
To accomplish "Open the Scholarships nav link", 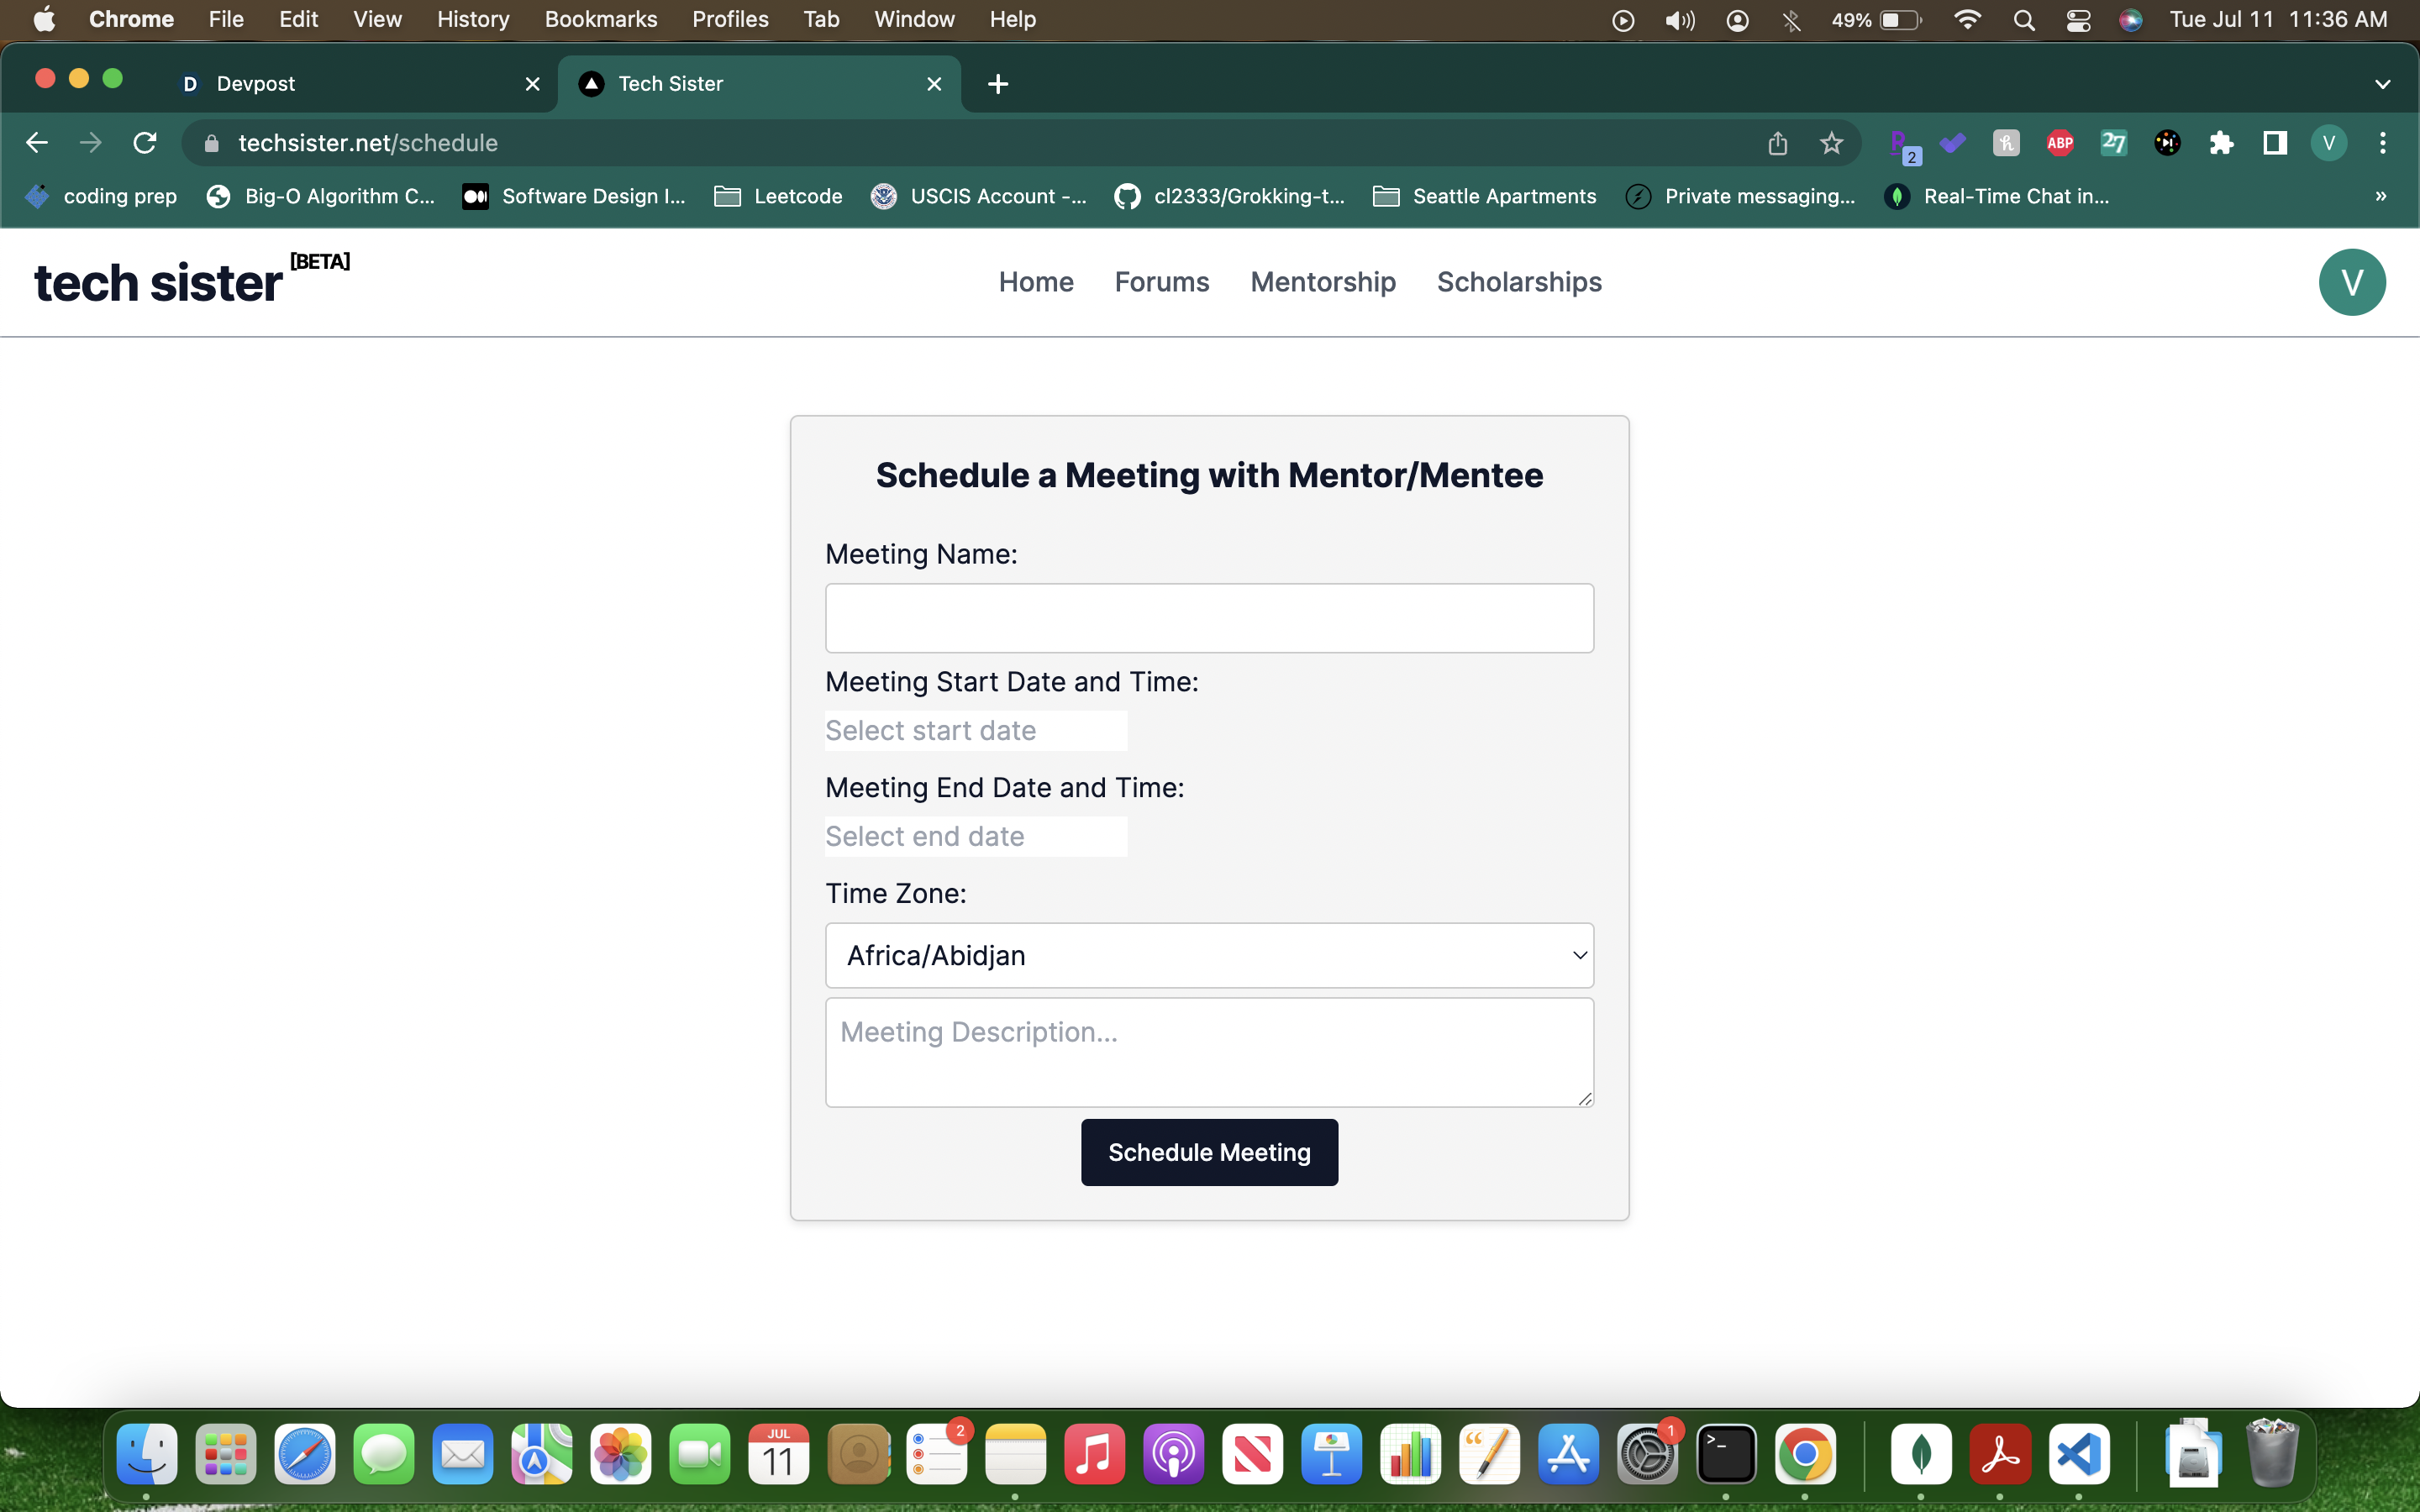I will click(x=1518, y=282).
